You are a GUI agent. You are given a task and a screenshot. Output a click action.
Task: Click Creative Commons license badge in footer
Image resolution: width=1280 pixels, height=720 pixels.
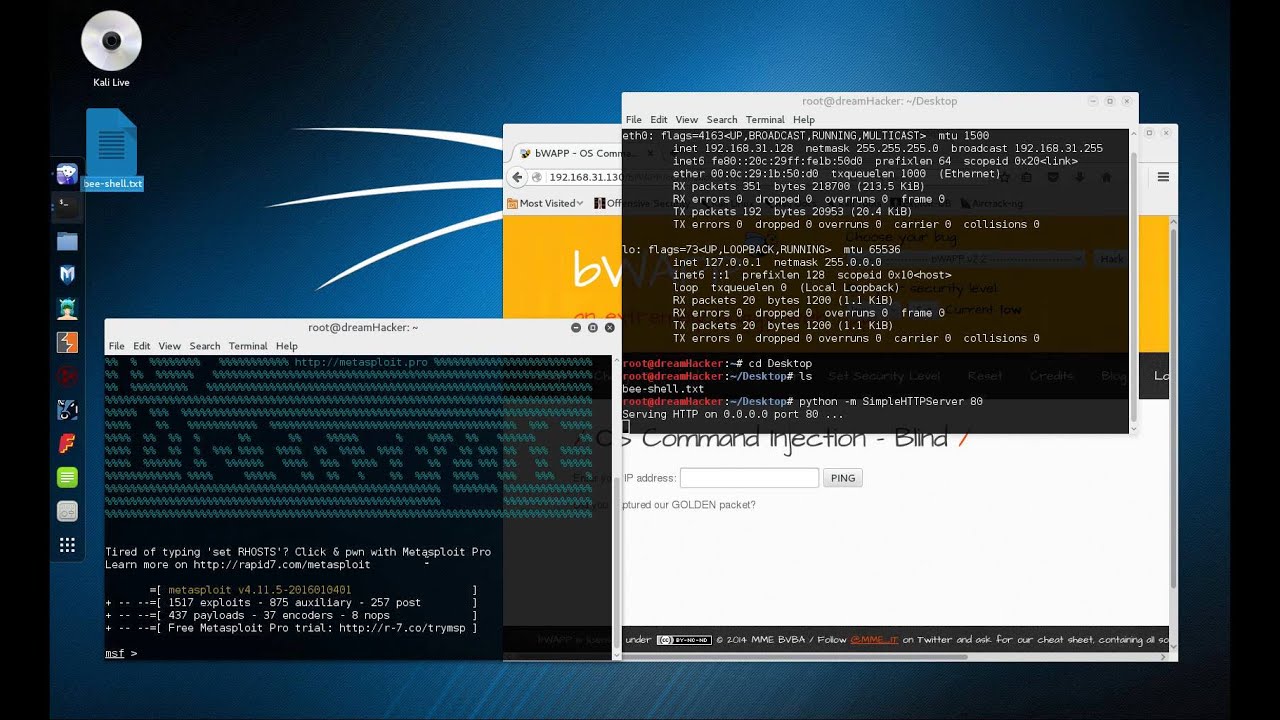click(682, 640)
